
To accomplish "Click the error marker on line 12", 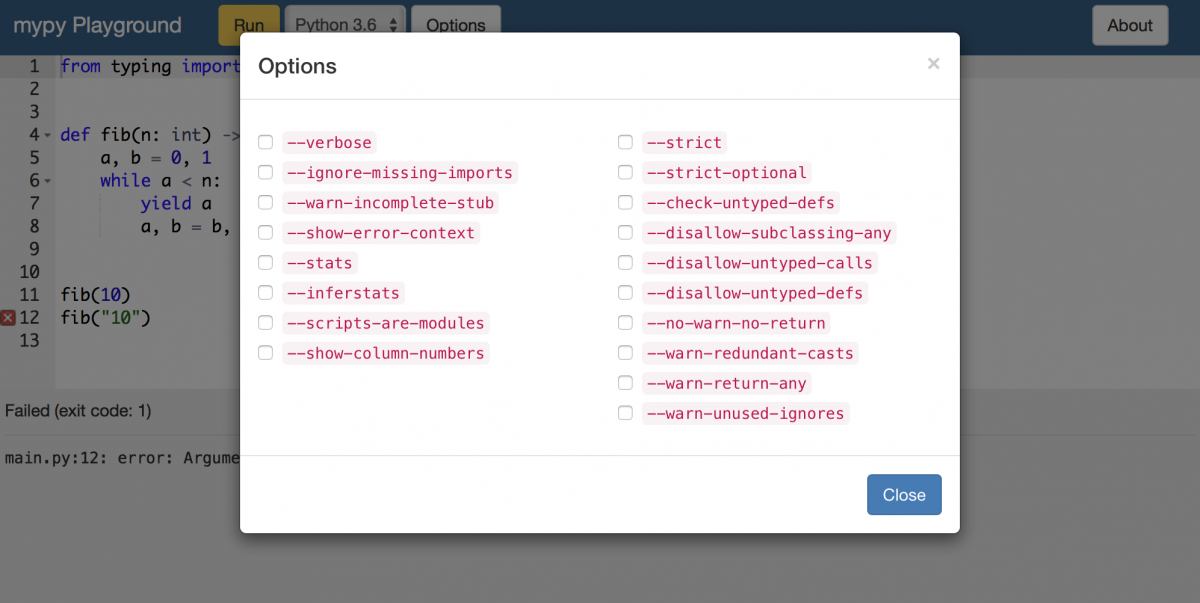I will (8, 318).
